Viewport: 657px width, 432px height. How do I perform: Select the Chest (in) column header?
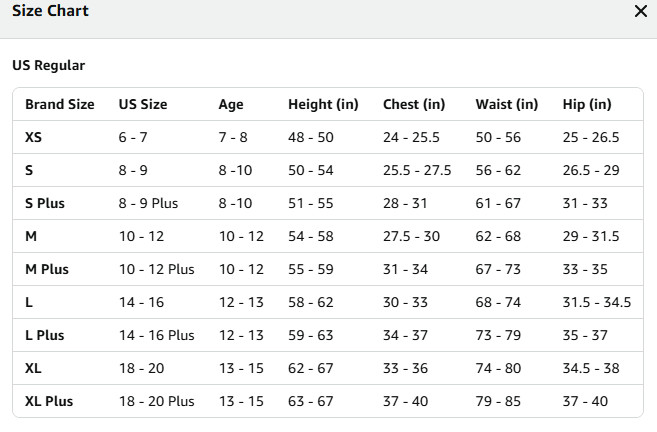tap(414, 104)
